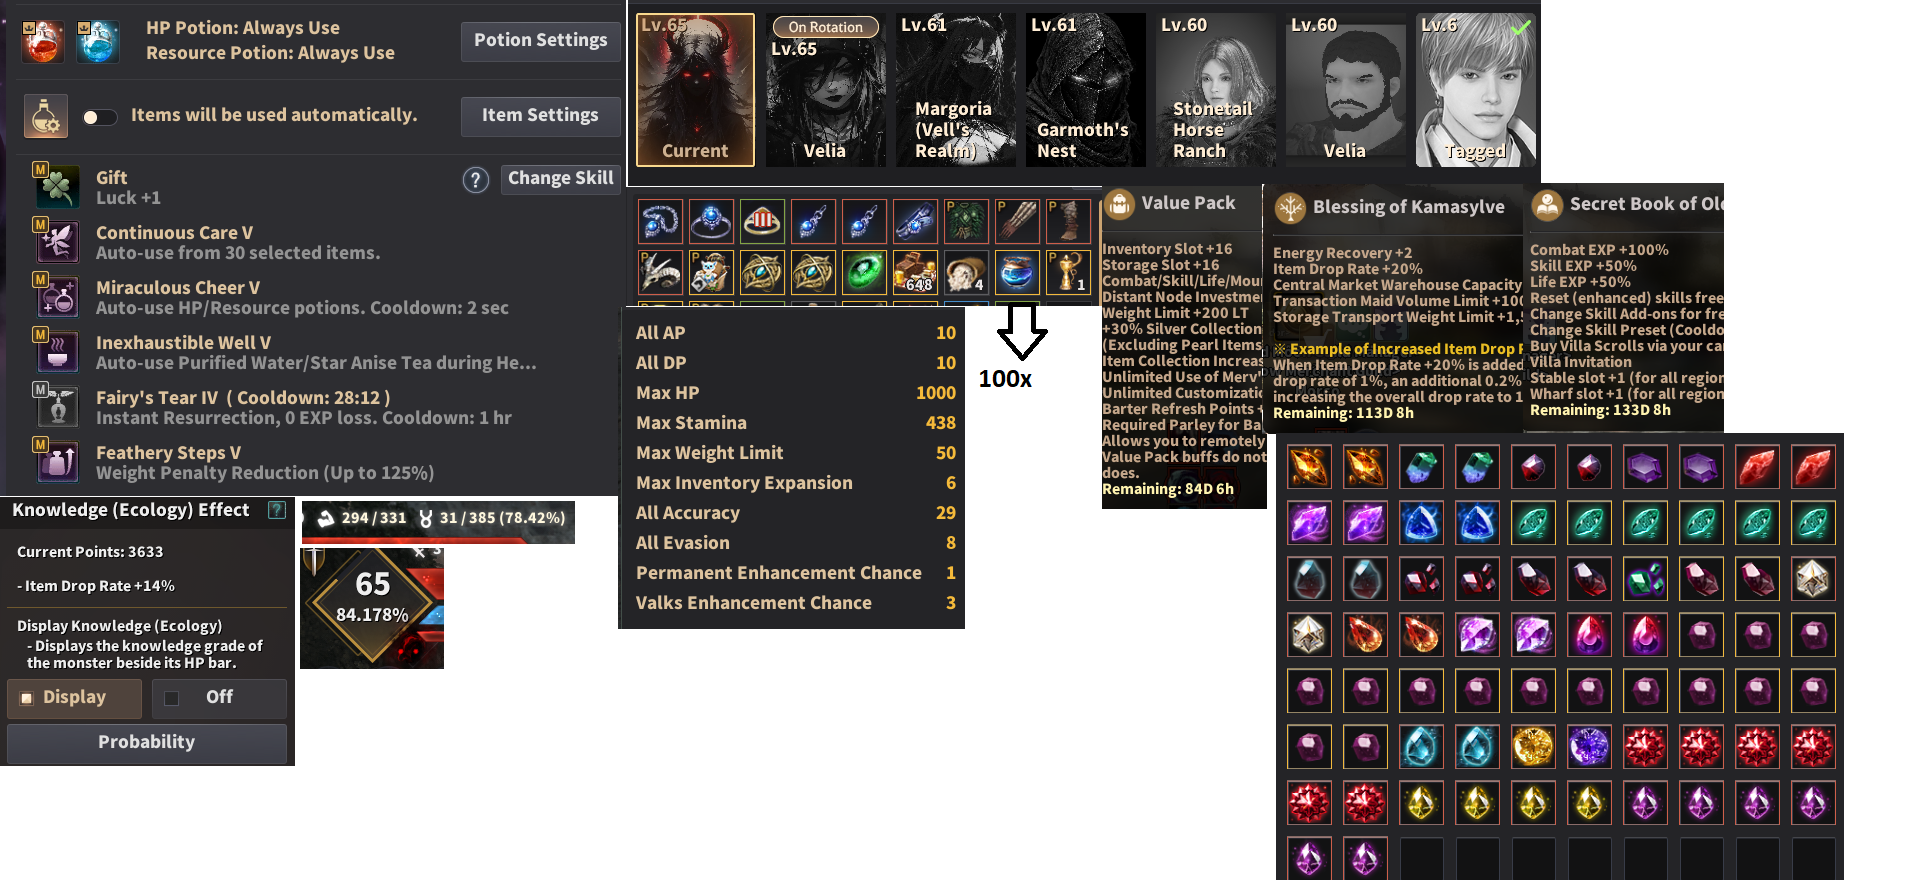Open the Potion Settings panel
1912x880 pixels.
540,41
